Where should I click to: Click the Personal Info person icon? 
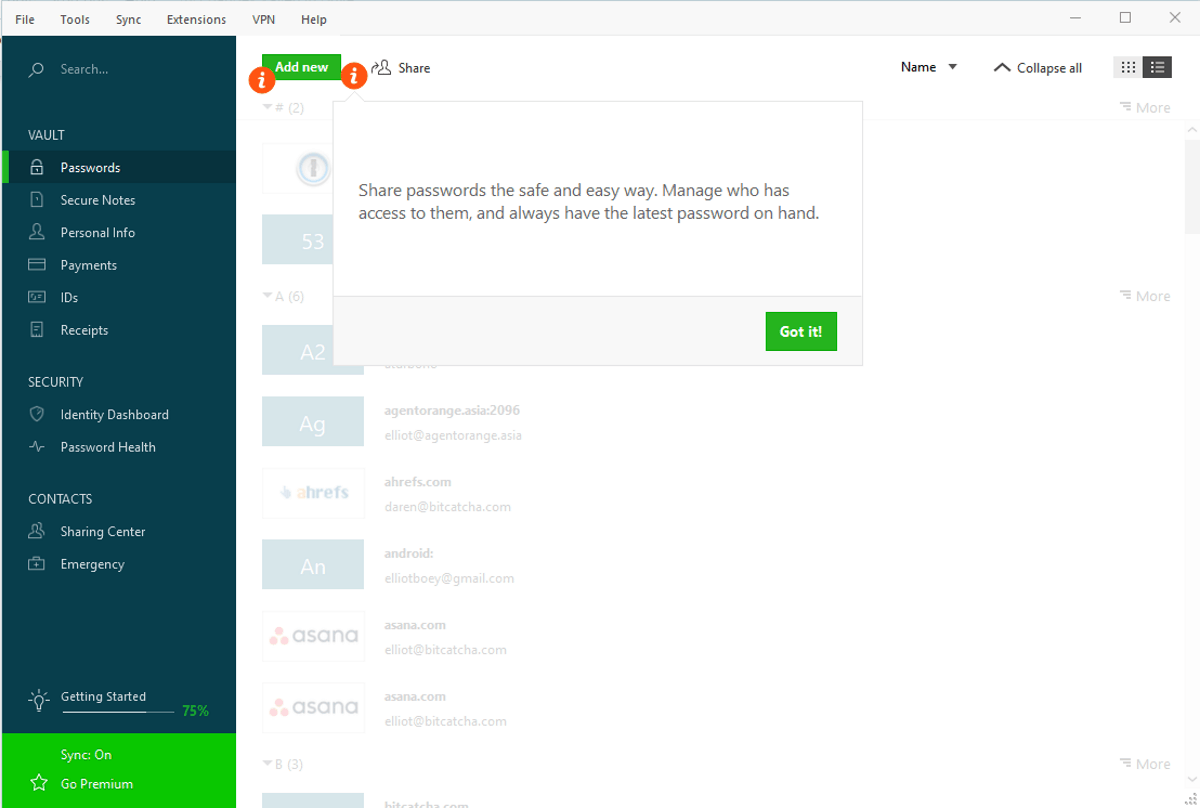(x=37, y=232)
